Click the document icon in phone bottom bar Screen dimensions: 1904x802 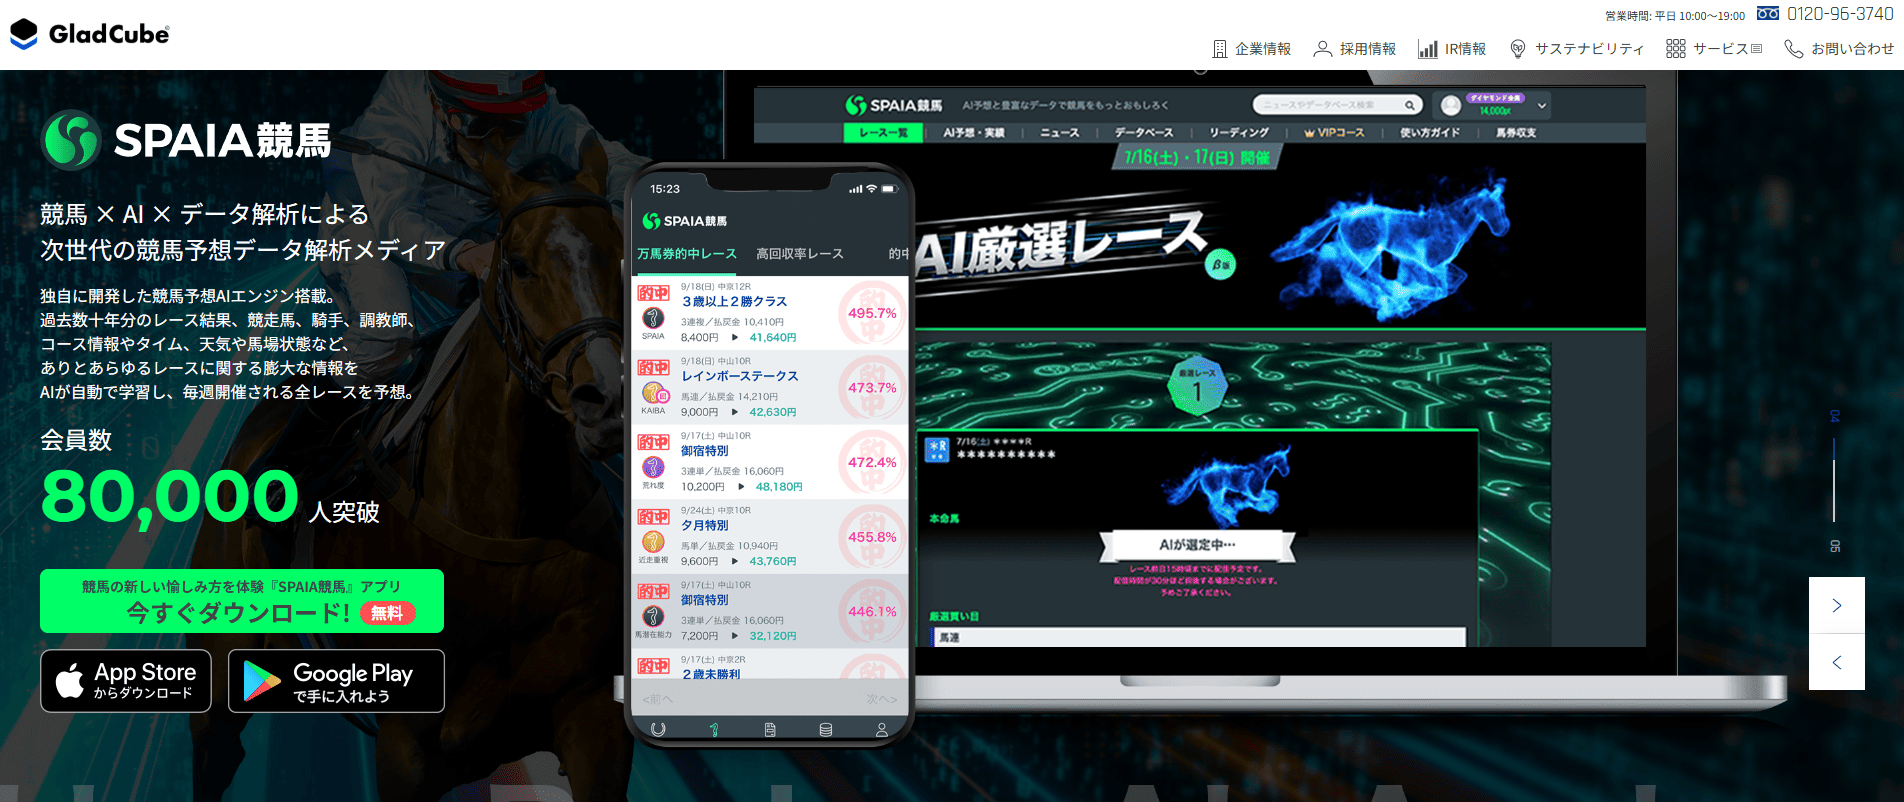click(770, 729)
